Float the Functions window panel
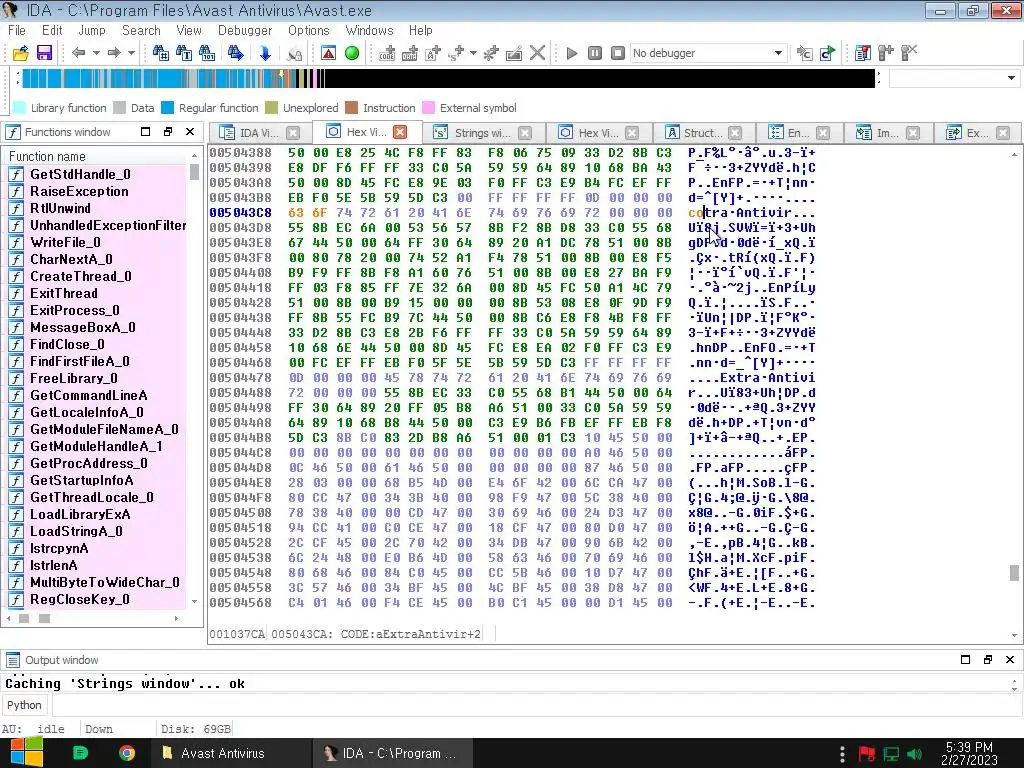Viewport: 1024px width, 768px height. click(168, 132)
